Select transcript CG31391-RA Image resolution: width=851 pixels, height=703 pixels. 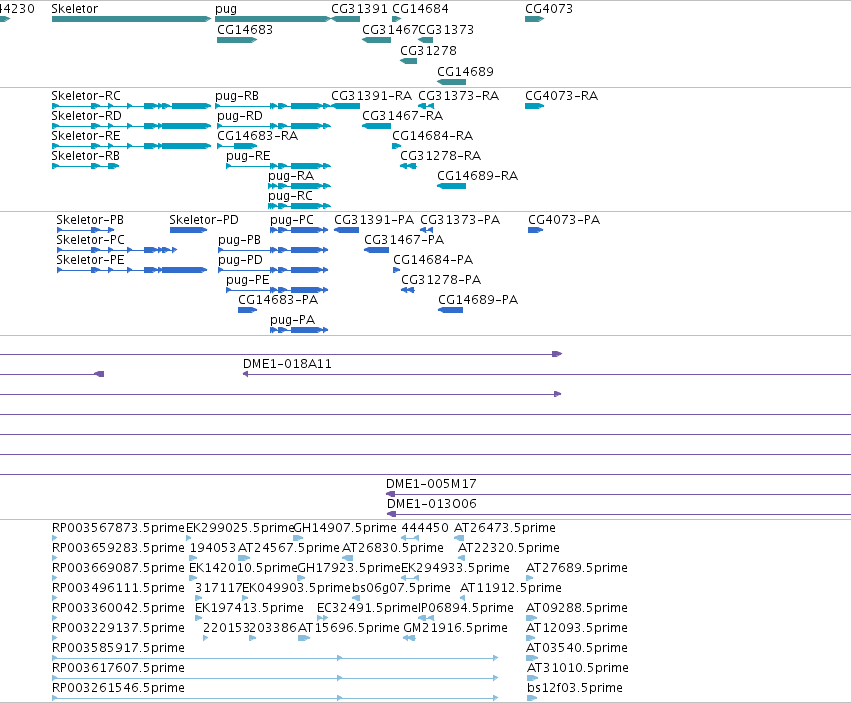pos(371,96)
